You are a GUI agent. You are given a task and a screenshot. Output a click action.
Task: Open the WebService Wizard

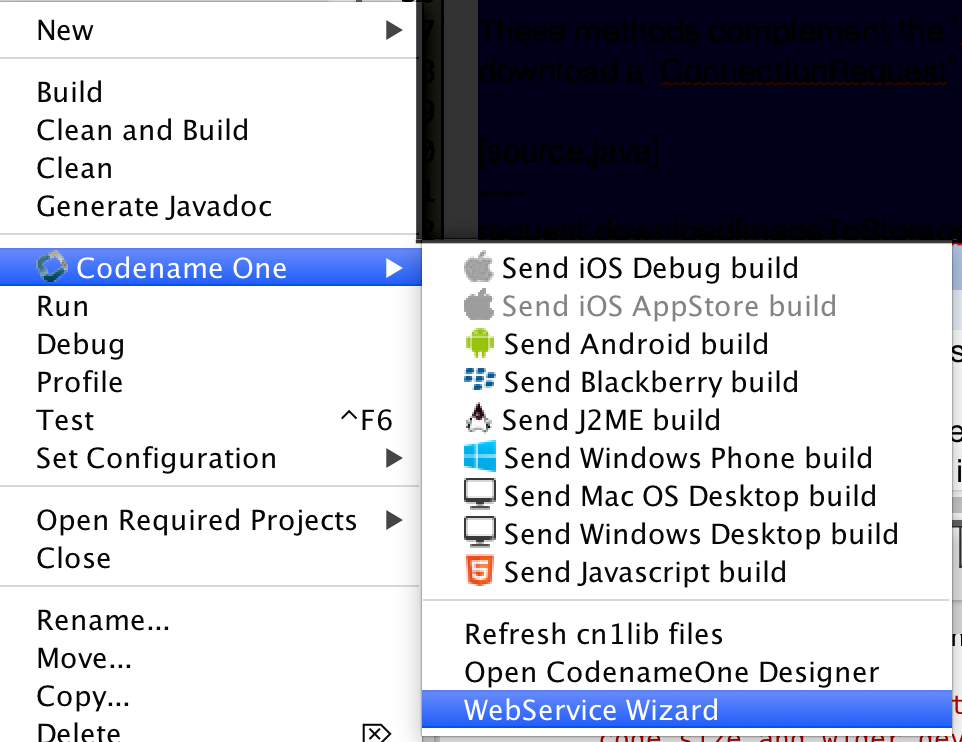(x=588, y=709)
